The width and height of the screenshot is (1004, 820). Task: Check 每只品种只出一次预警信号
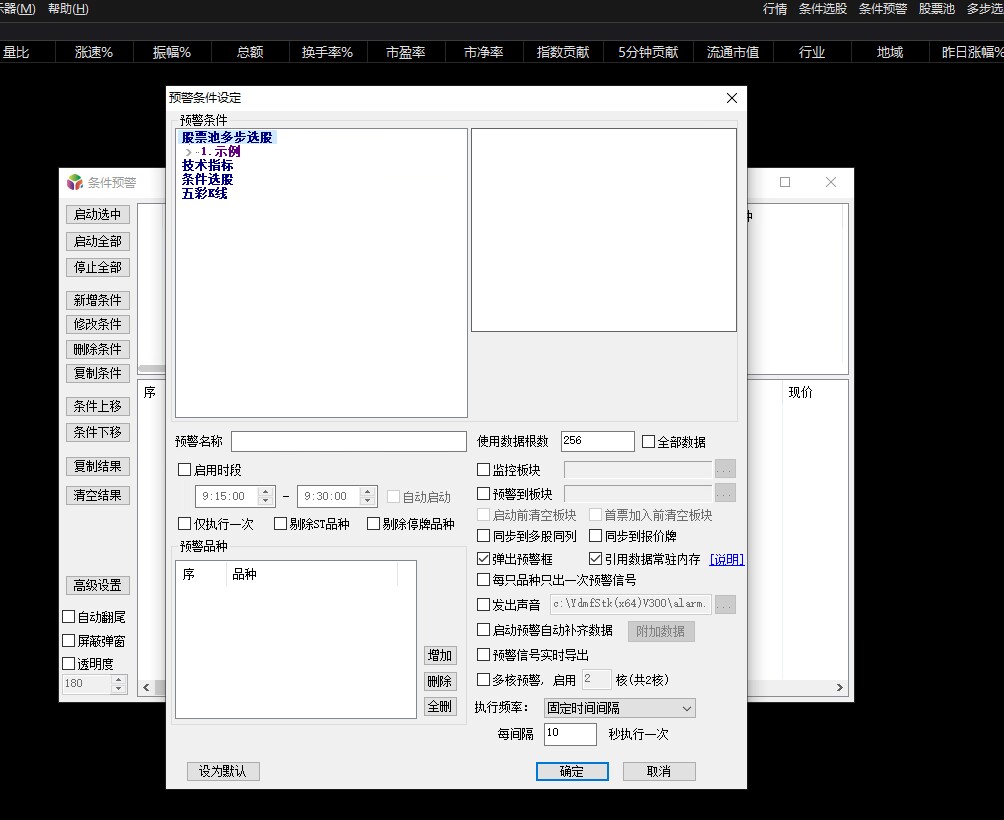tap(483, 580)
